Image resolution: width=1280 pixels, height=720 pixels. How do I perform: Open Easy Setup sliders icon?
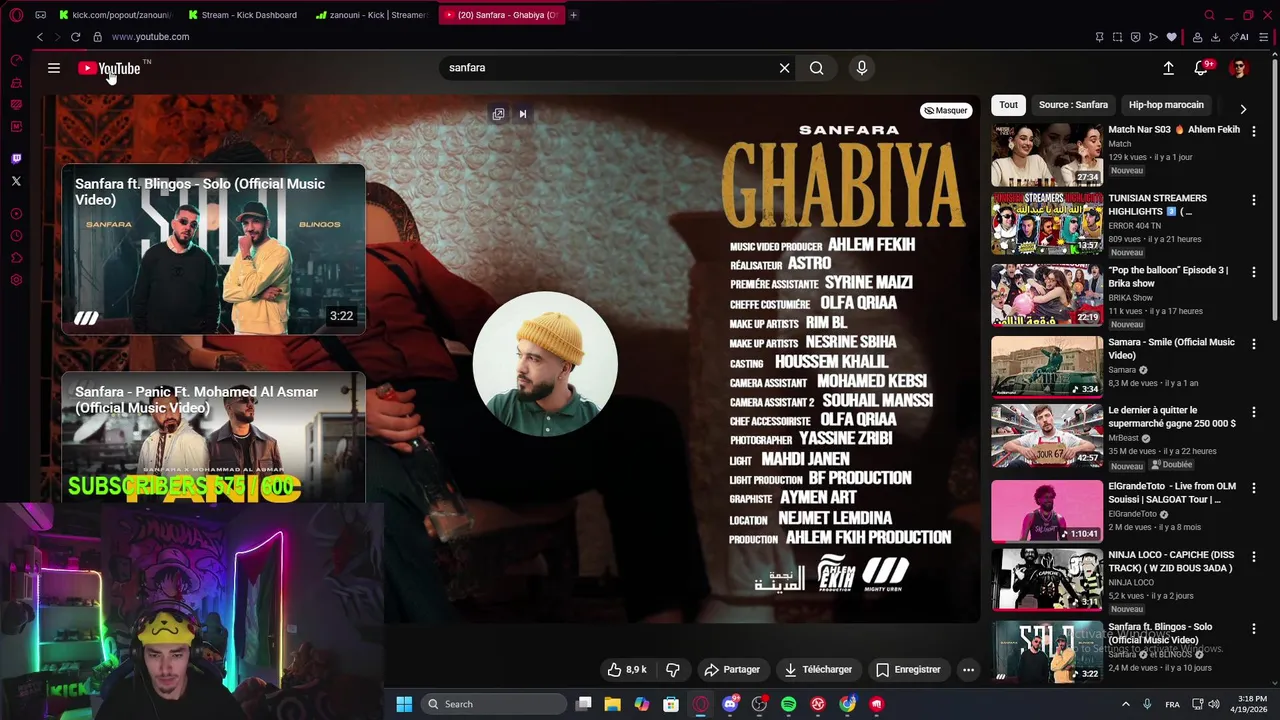1264,37
